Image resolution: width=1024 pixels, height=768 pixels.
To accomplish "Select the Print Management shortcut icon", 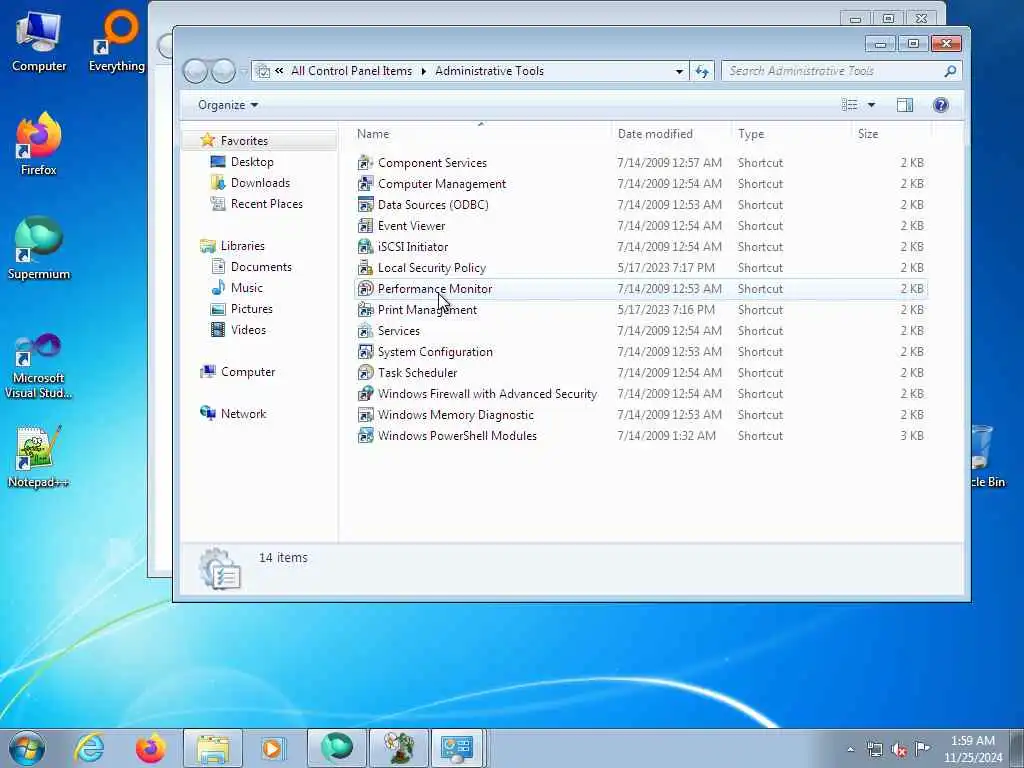I will pyautogui.click(x=365, y=310).
